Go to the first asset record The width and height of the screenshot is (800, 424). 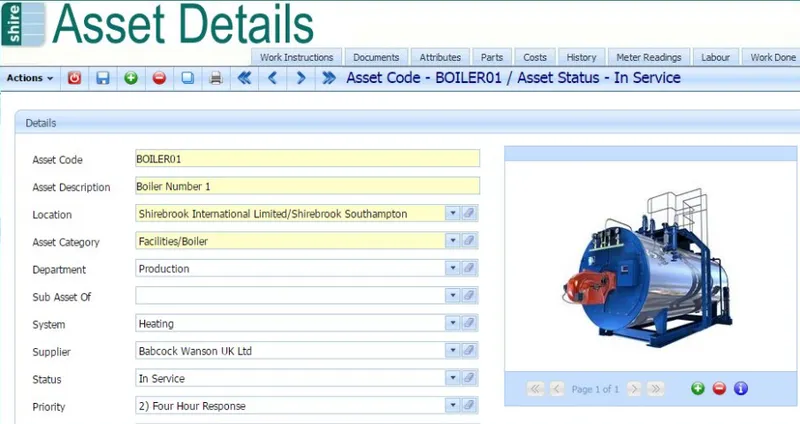(x=244, y=78)
